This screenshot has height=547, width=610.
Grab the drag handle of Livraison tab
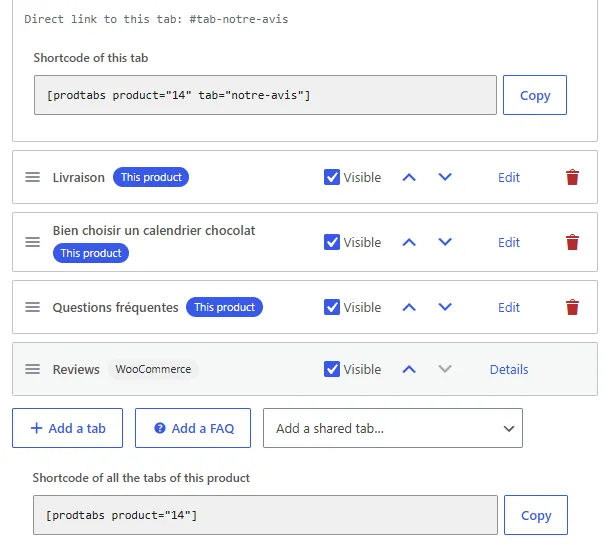pos(32,177)
